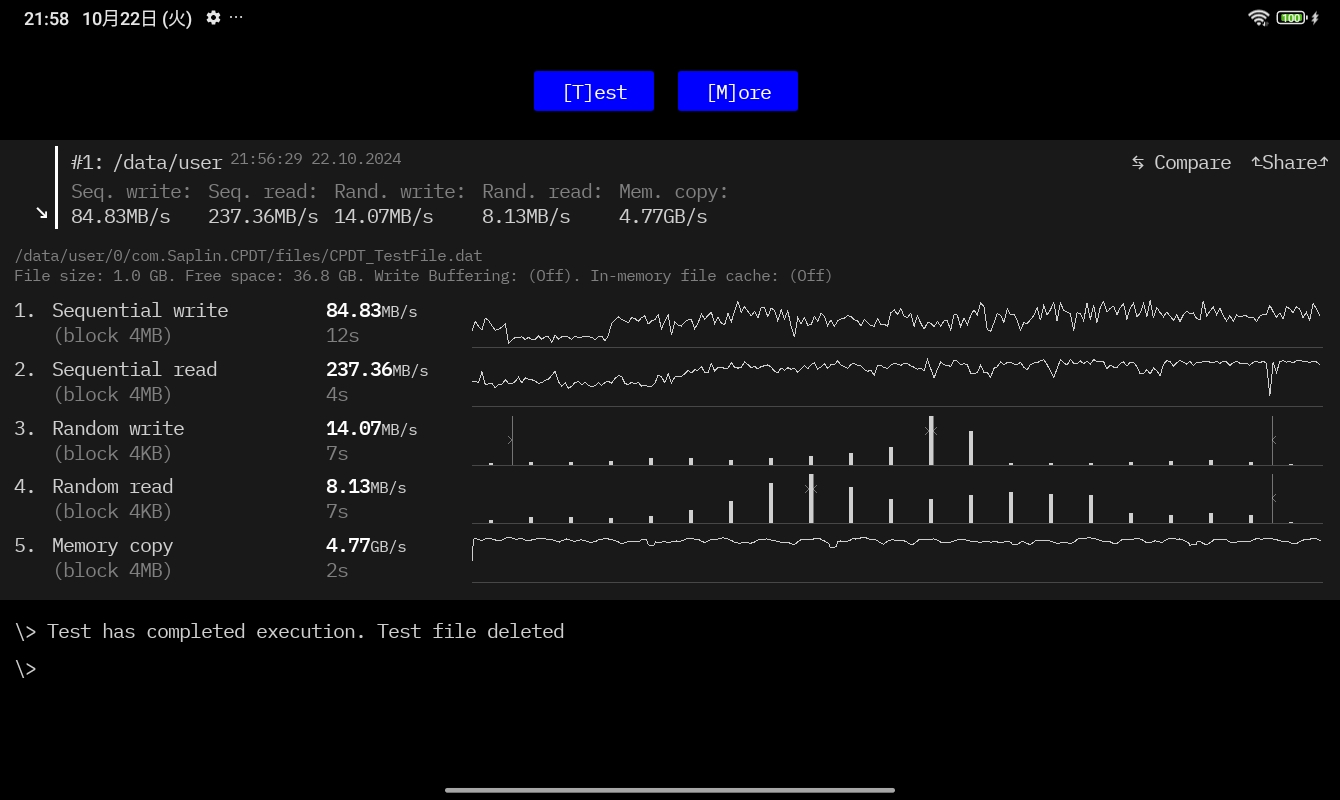Tap the summary Rand. write 14.07MB/s value

tap(384, 216)
